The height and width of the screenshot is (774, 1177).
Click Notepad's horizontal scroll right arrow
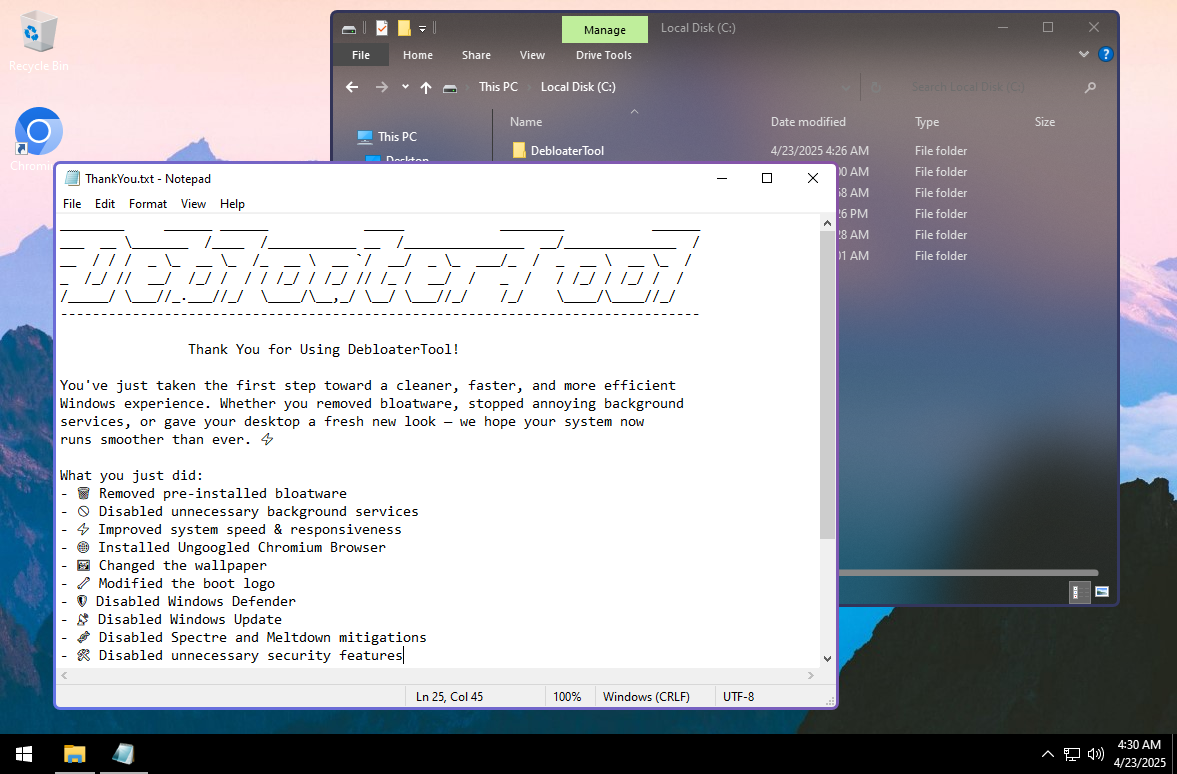coord(811,676)
